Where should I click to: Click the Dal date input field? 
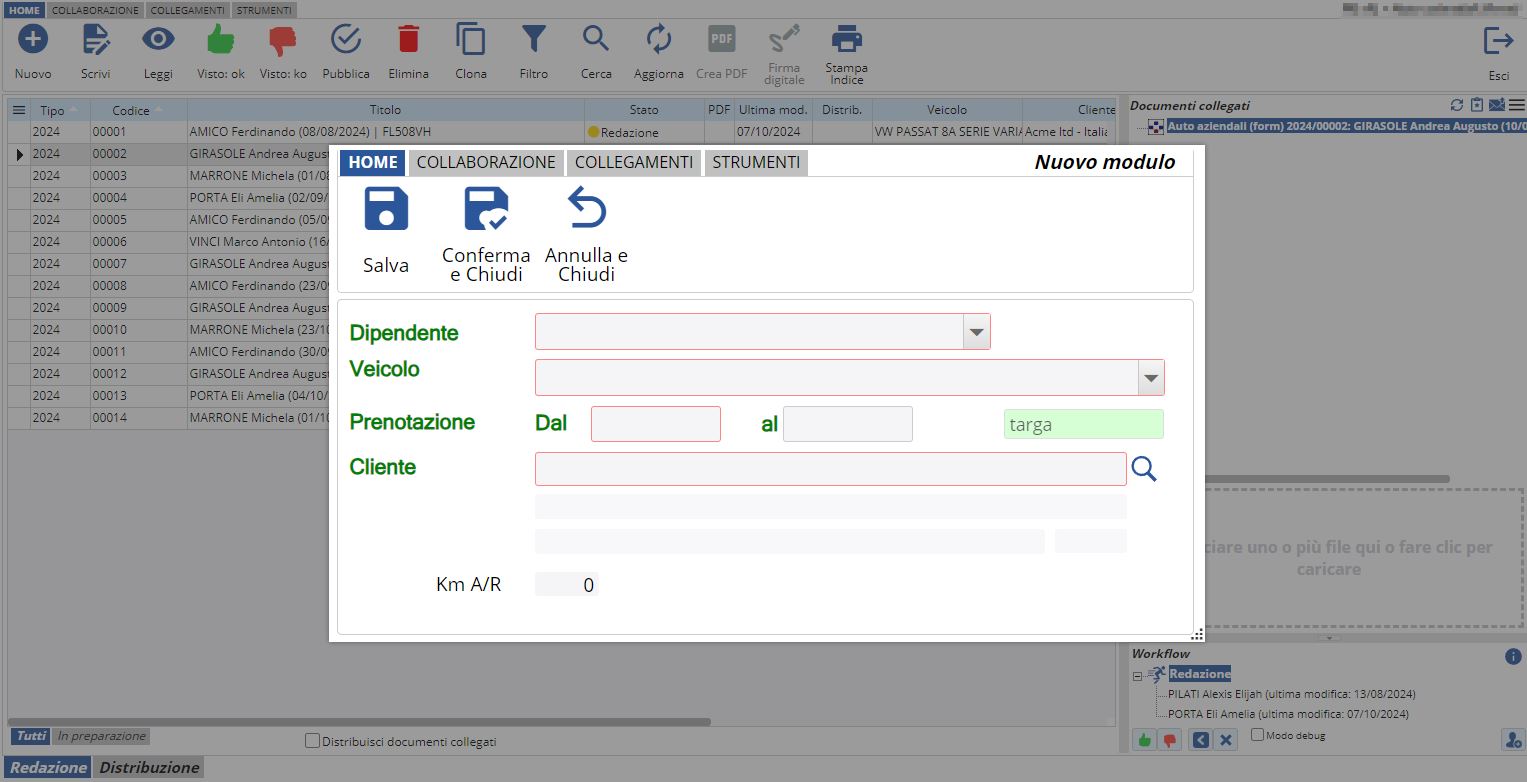(x=655, y=424)
